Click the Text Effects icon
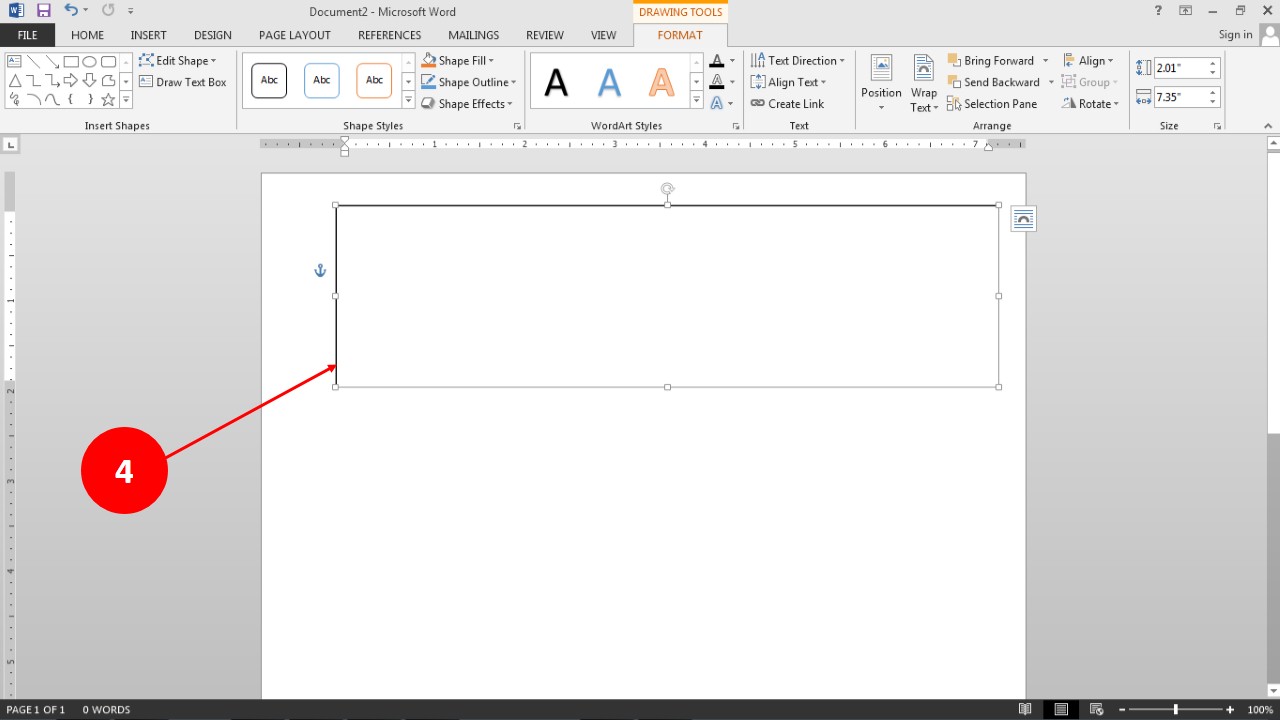The width and height of the screenshot is (1280, 720). (x=716, y=103)
